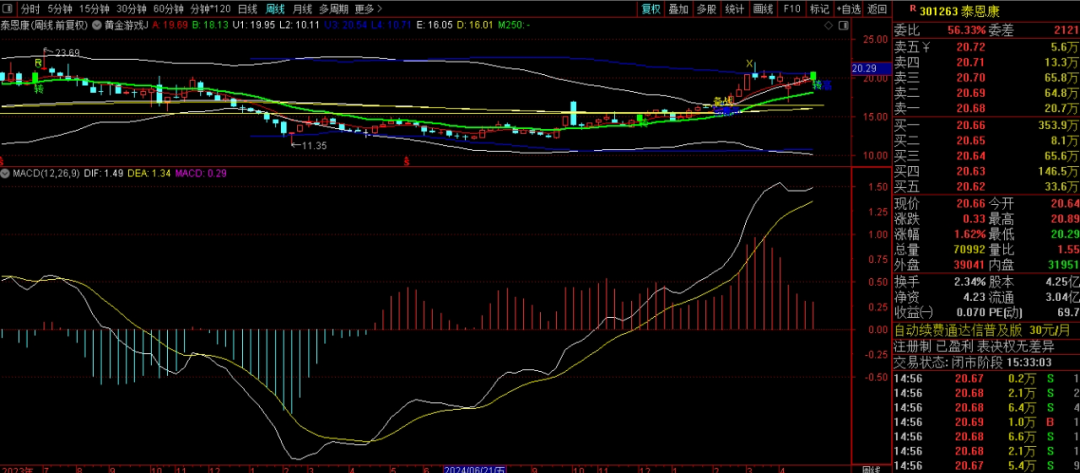This screenshot has height=473, width=1080.
Task: Select the 买二 20.65 order row
Action: pos(986,140)
